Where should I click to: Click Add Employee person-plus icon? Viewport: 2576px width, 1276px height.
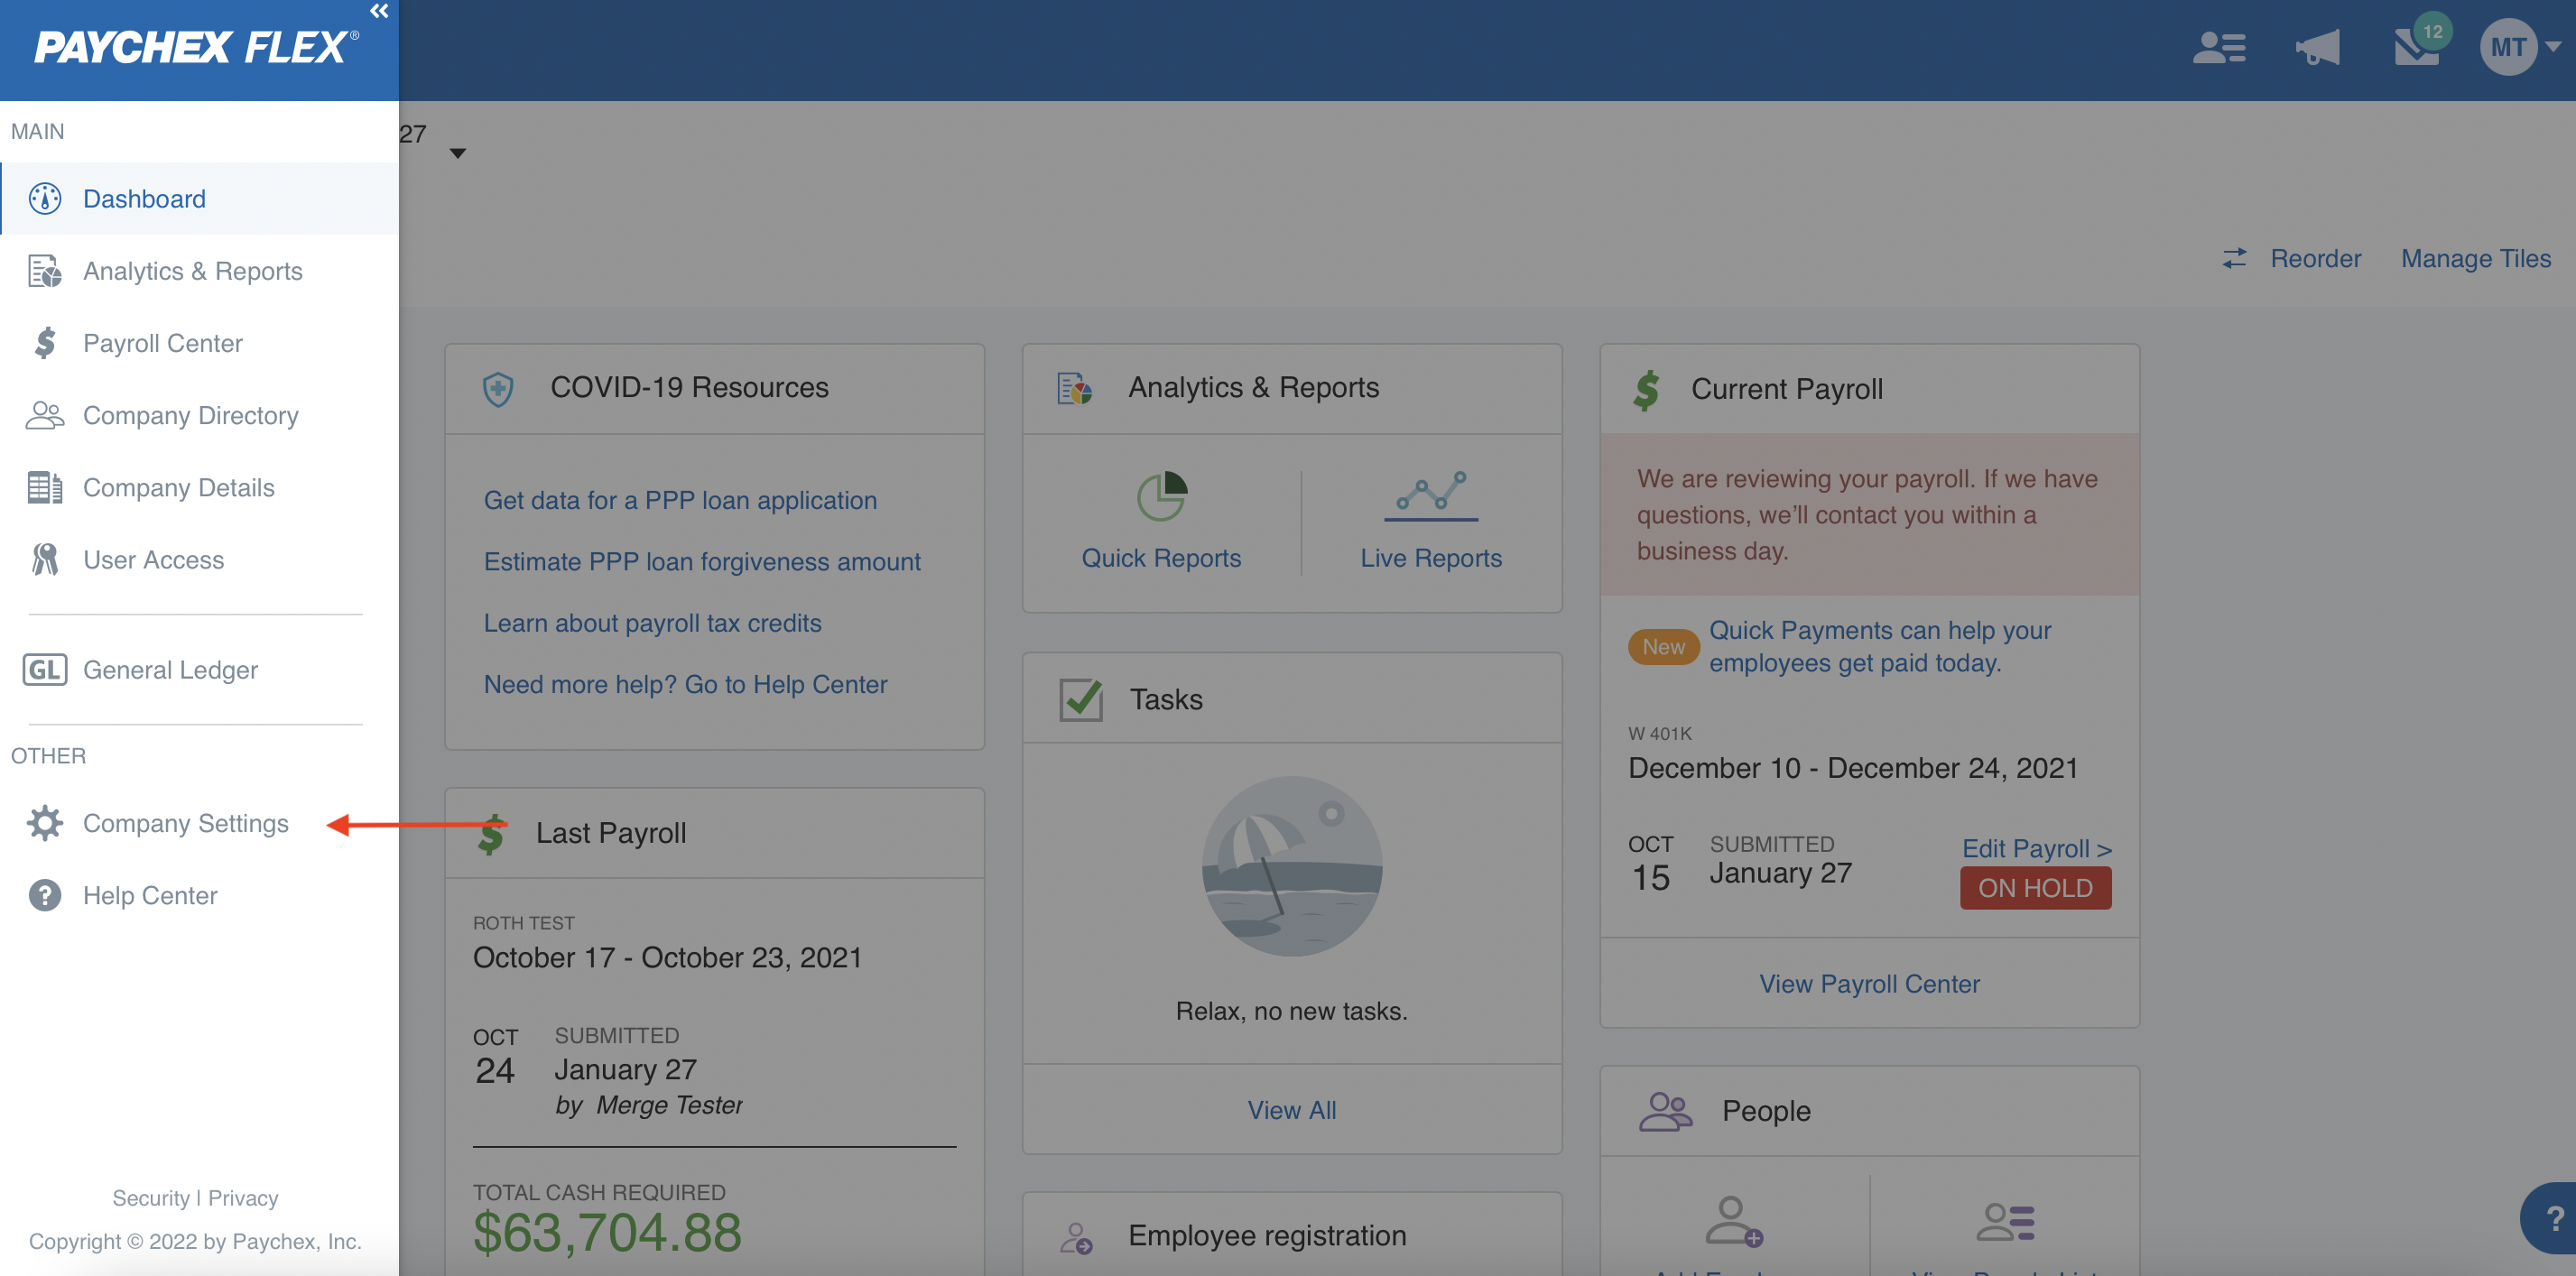pos(1733,1220)
